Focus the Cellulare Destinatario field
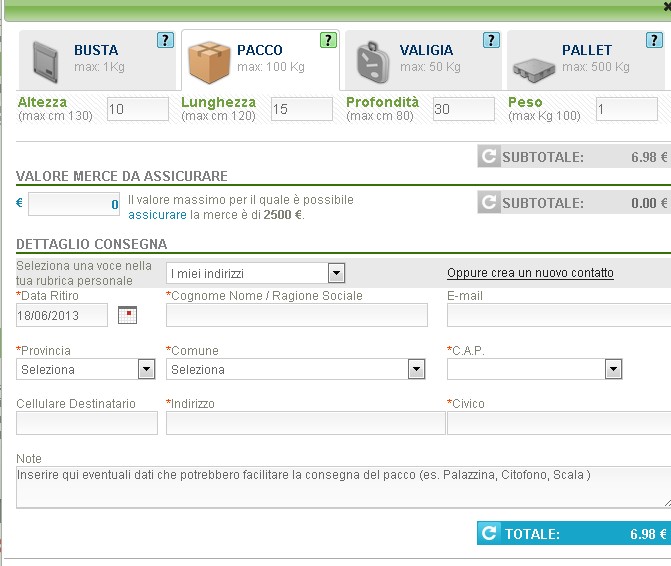 [x=87, y=423]
